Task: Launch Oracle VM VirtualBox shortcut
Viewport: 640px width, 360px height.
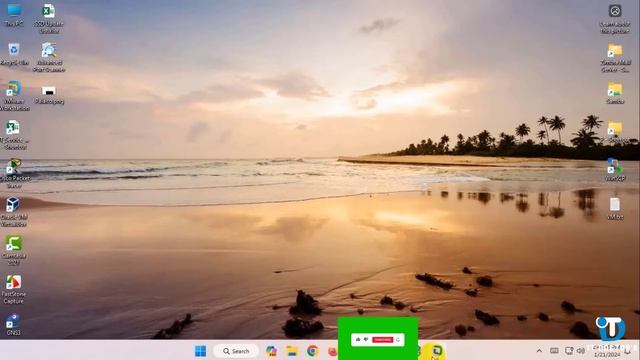Action: (x=14, y=212)
